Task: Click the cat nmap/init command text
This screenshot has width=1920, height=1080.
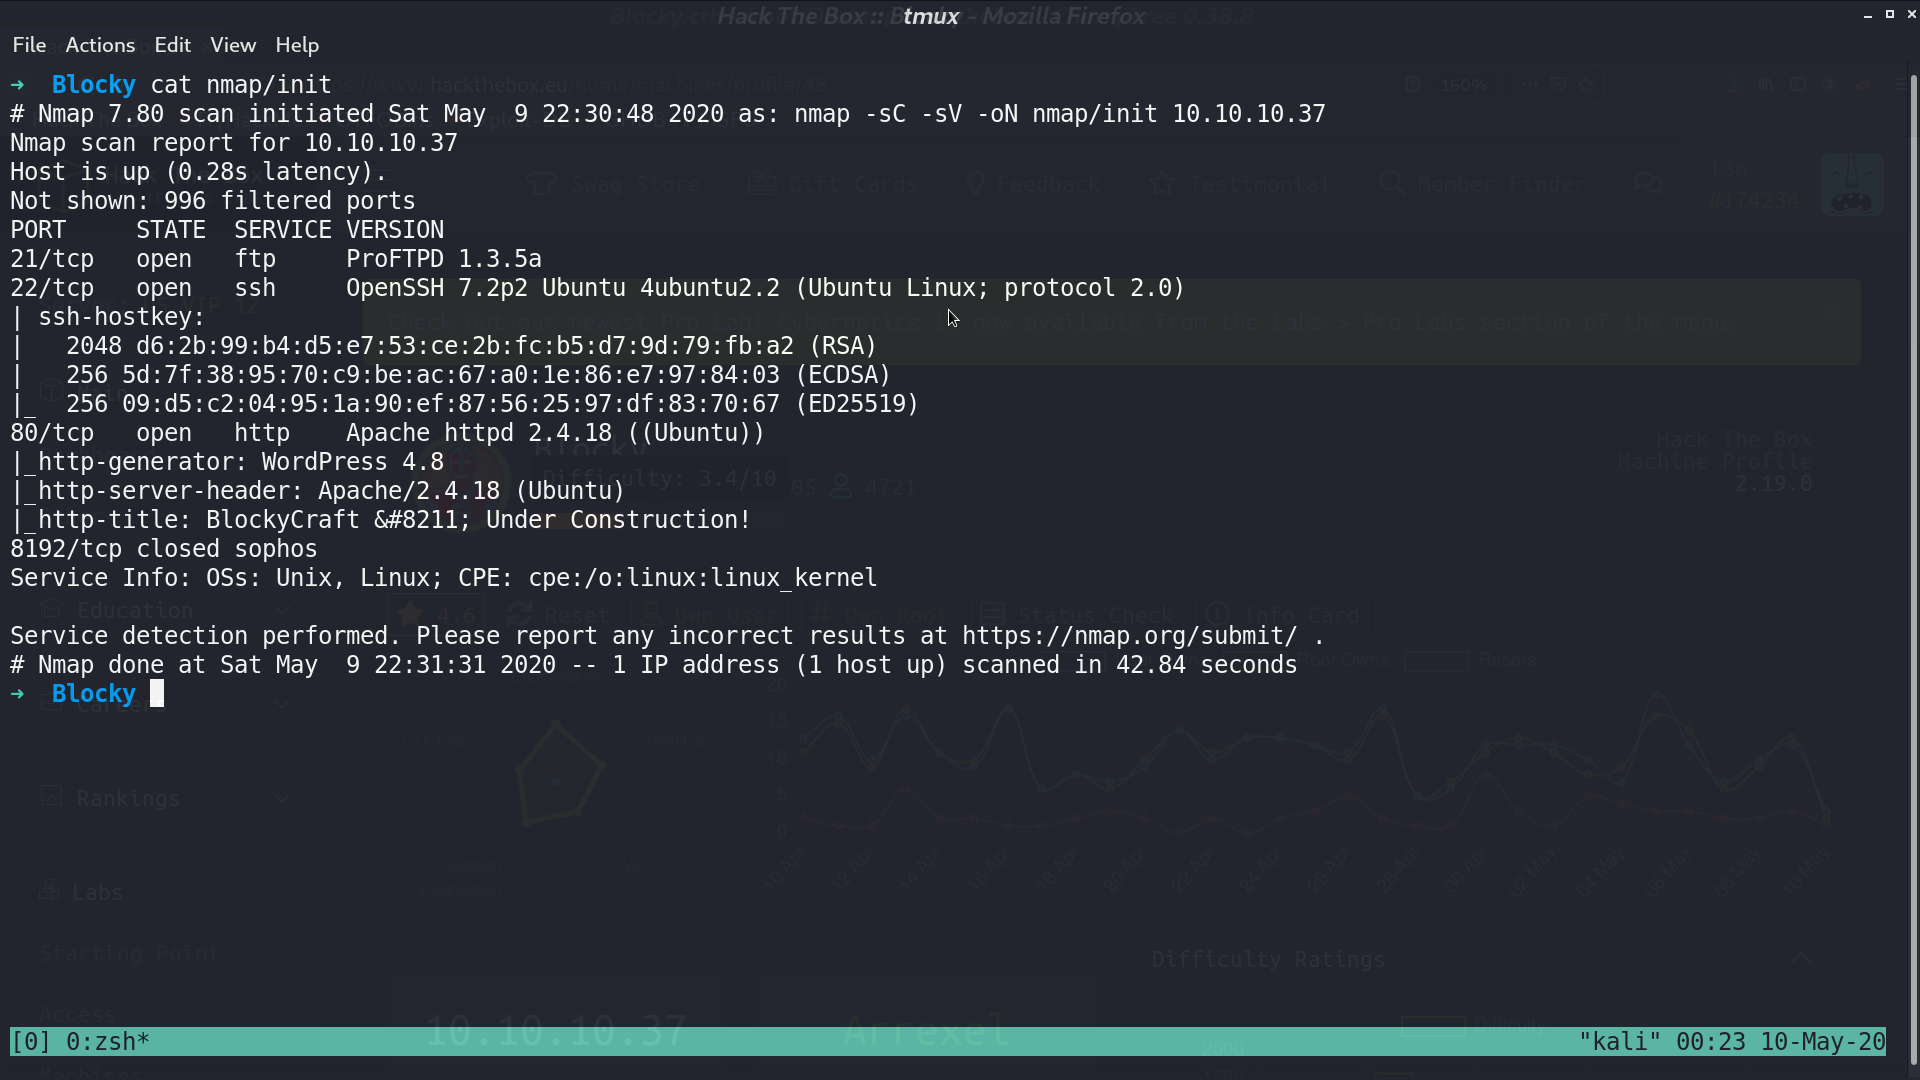Action: click(x=241, y=85)
